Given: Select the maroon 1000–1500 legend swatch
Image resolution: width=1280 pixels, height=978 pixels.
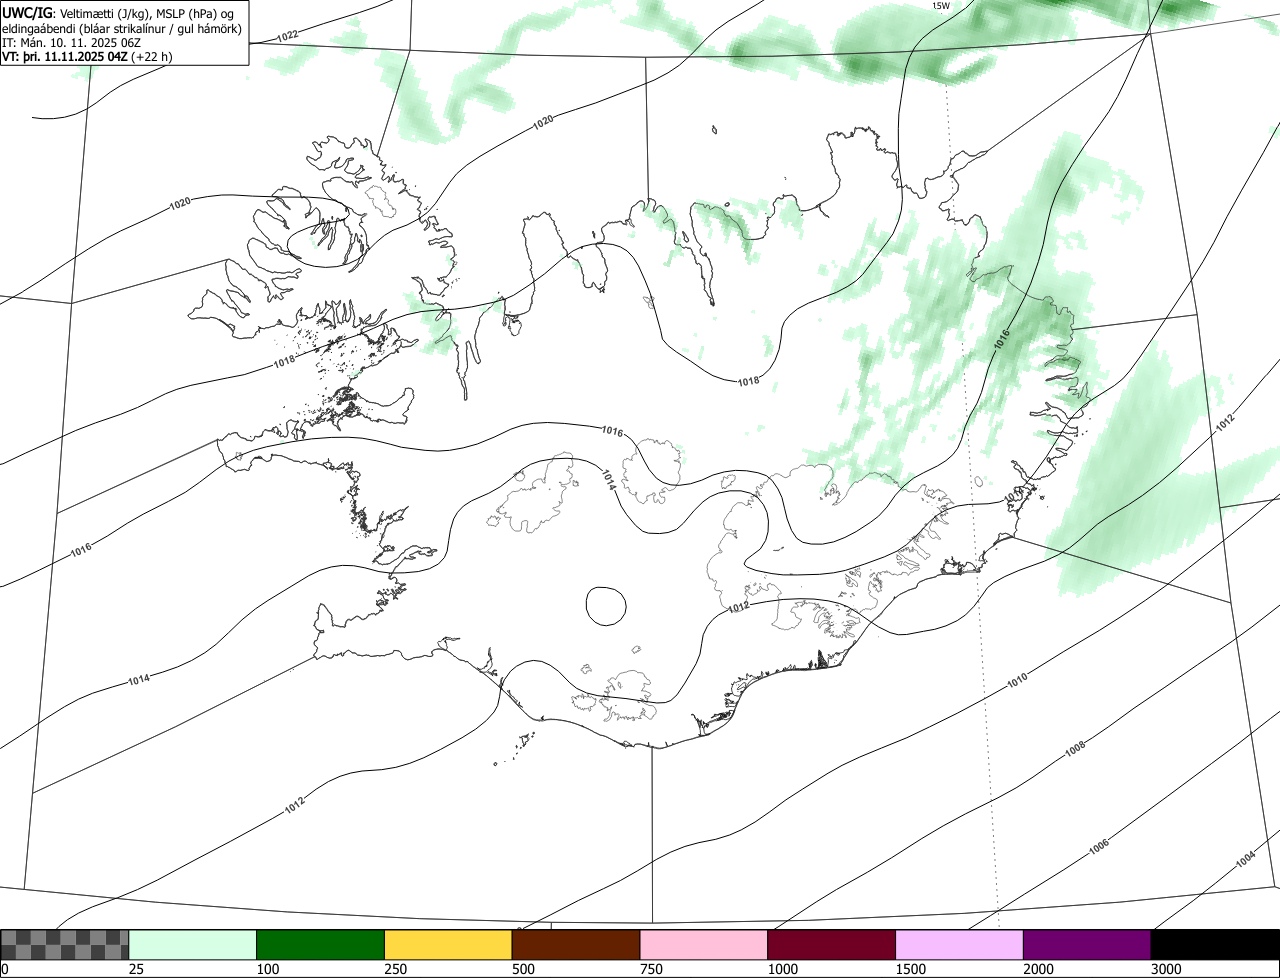Looking at the screenshot, I should tap(832, 944).
